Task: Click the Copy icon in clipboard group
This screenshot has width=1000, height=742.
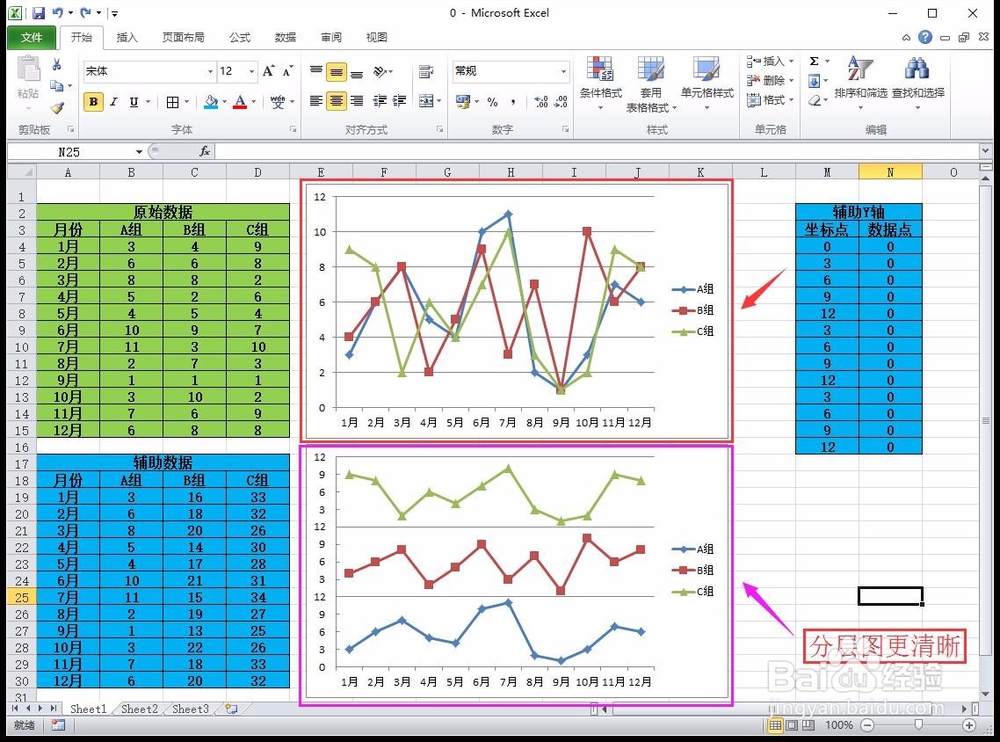Action: 57,85
